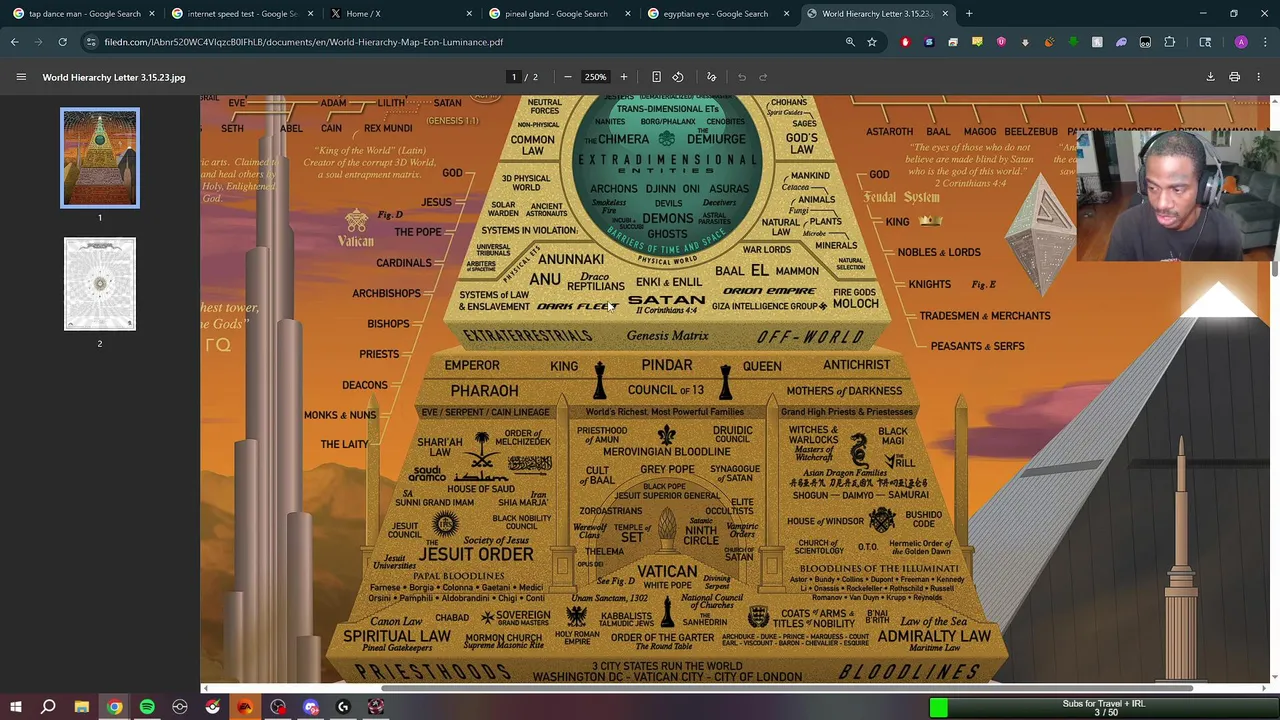Image resolution: width=1280 pixels, height=720 pixels.
Task: Select page 1 thumbnail
Action: [100, 158]
